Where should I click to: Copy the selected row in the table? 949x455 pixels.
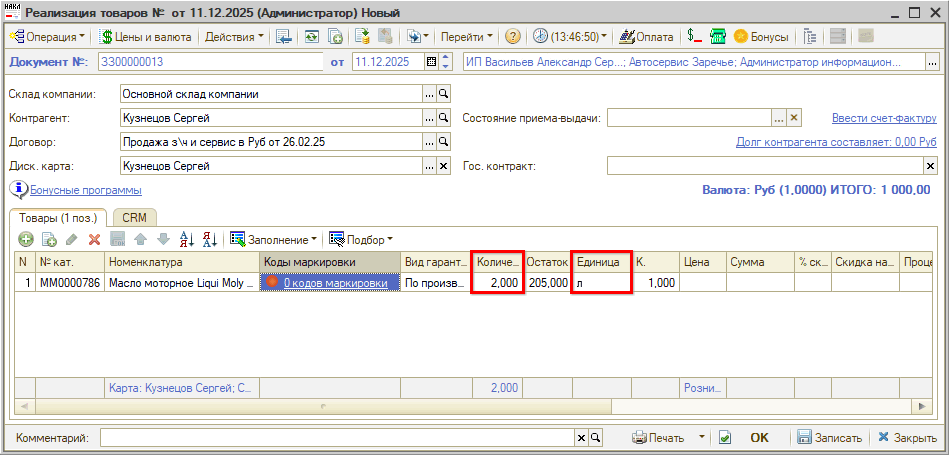pyautogui.click(x=49, y=239)
